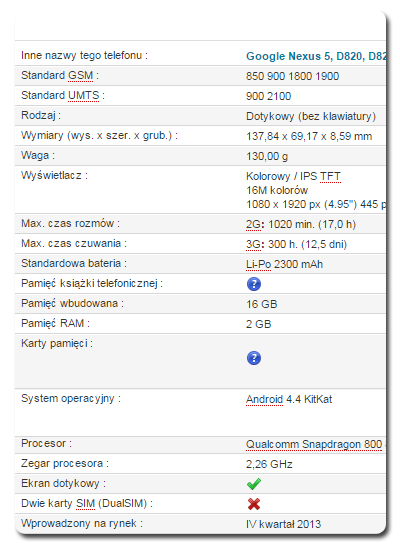This screenshot has height=550, width=400.
Task: Open the Android operating system link
Action: coord(264,400)
